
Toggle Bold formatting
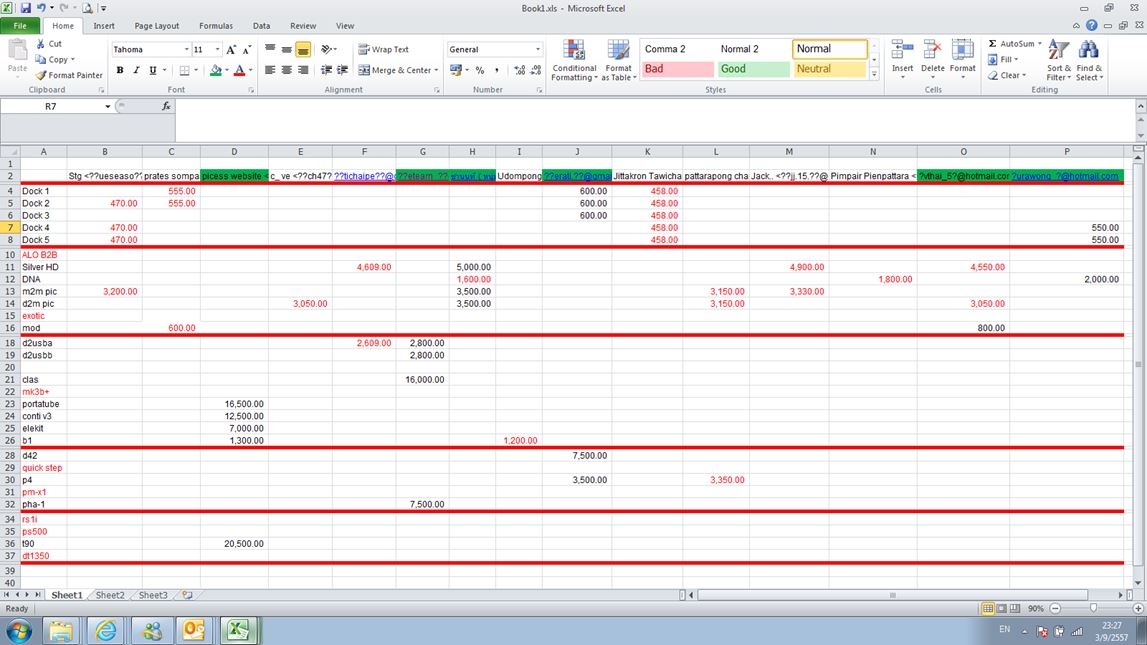120,70
